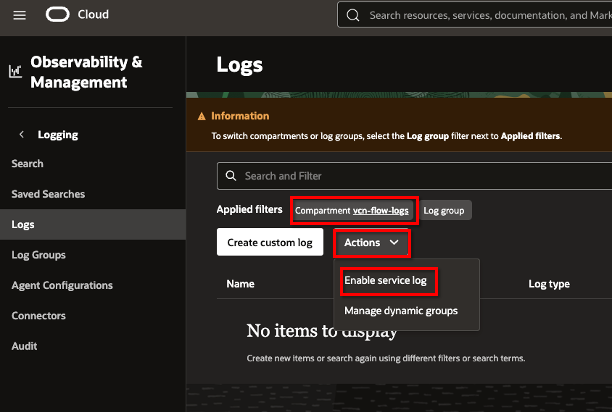This screenshot has width=612, height=412.
Task: Click the warning icon next to Information
Action: tap(201, 116)
